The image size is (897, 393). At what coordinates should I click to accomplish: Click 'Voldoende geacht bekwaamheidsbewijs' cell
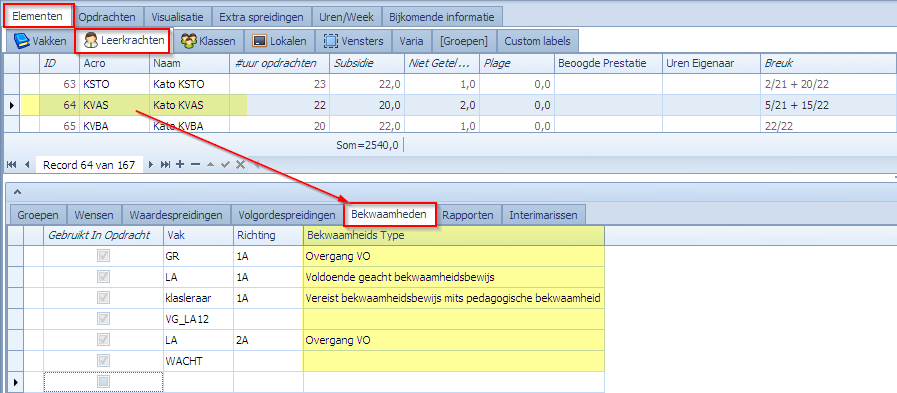tap(454, 277)
